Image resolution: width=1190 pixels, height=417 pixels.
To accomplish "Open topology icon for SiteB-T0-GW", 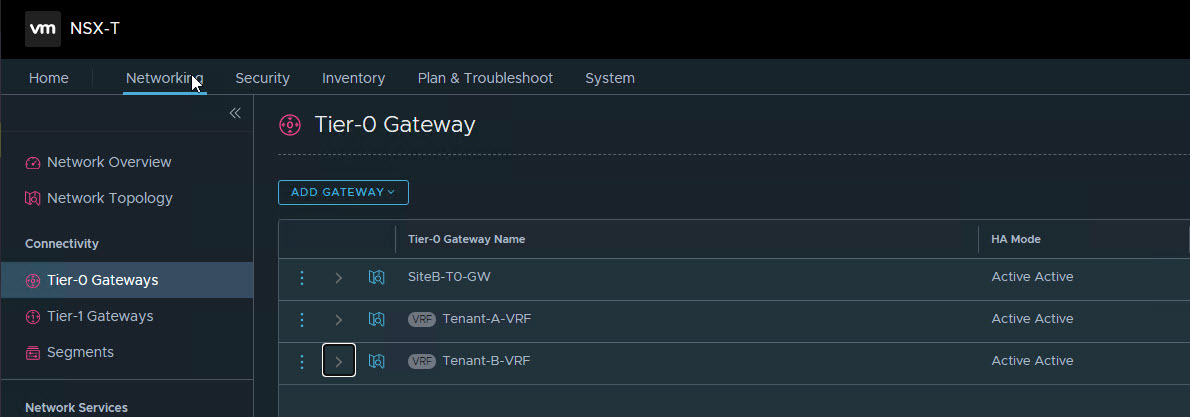I will click(x=376, y=277).
